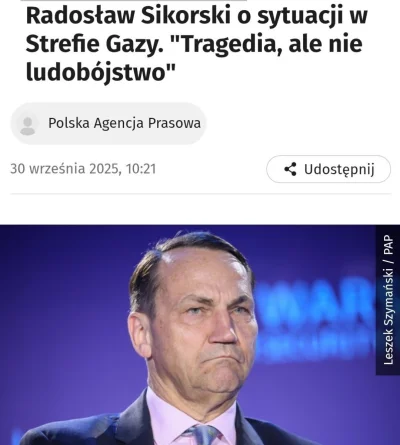This screenshot has width=400, height=445.
Task: Click the word "Polska" in the author chip
Action: pyautogui.click(x=69, y=123)
